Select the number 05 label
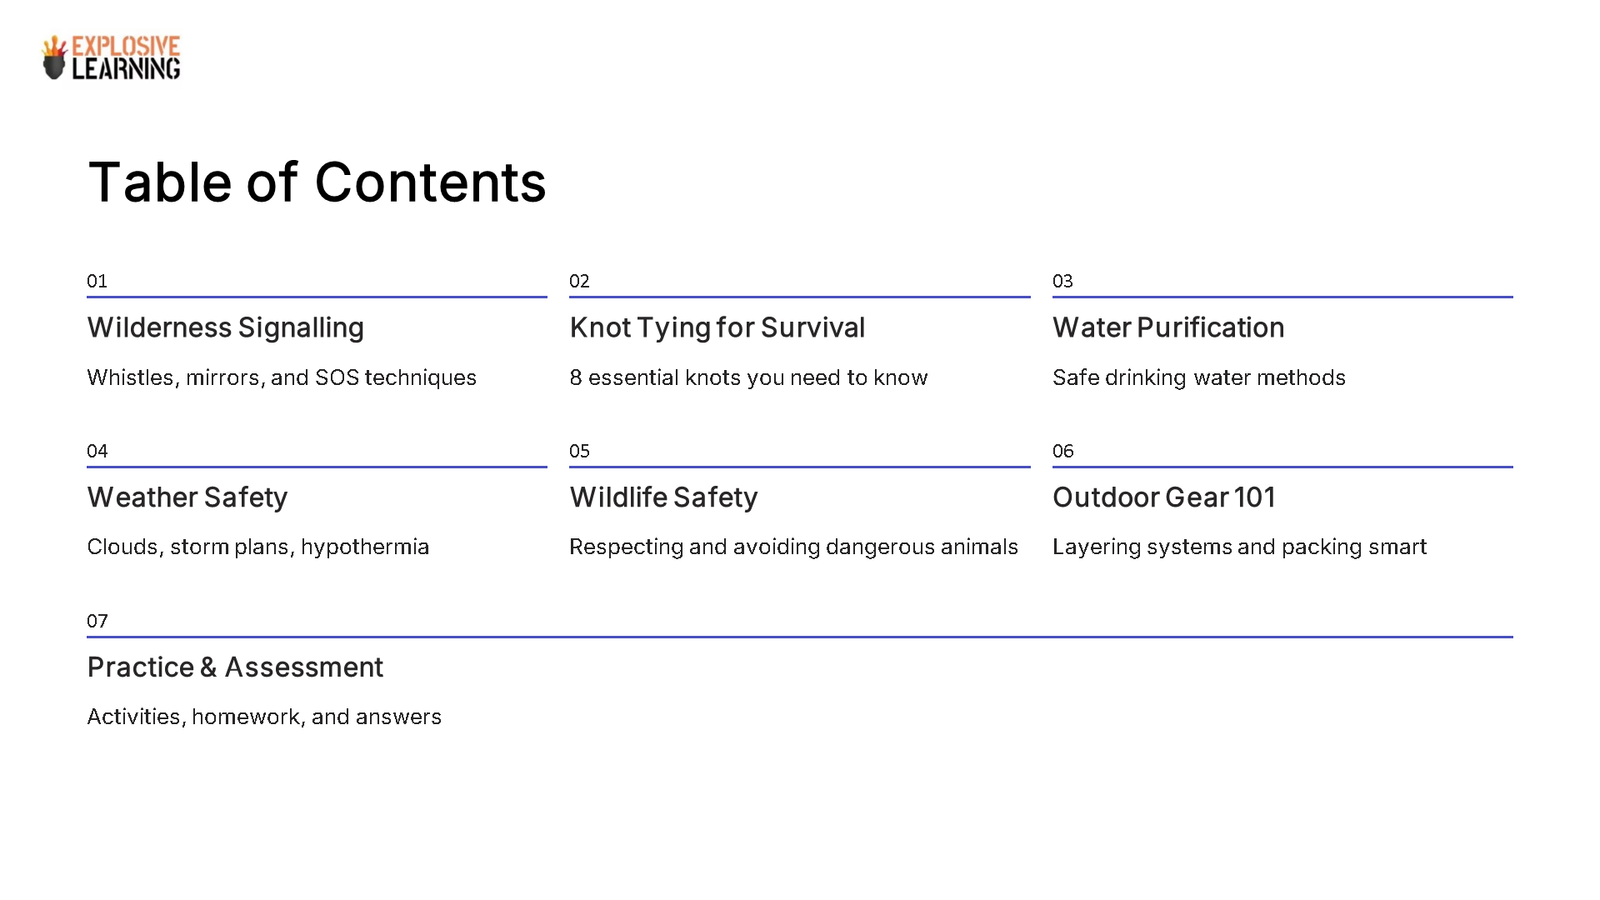1600x900 pixels. [579, 451]
